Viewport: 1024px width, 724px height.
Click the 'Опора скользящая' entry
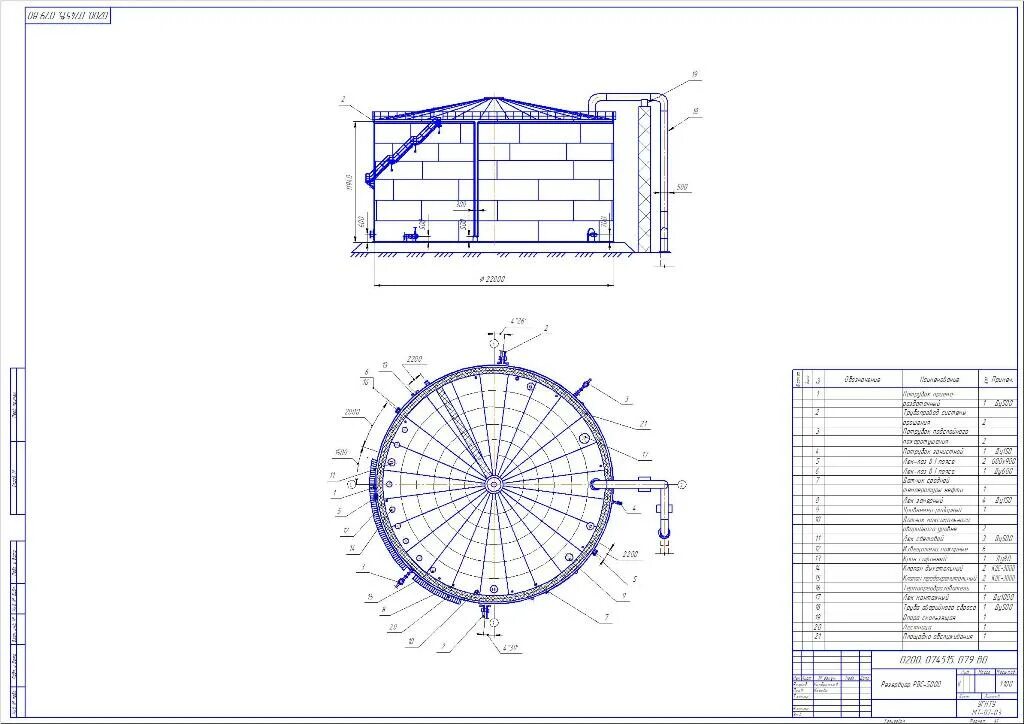[930, 617]
